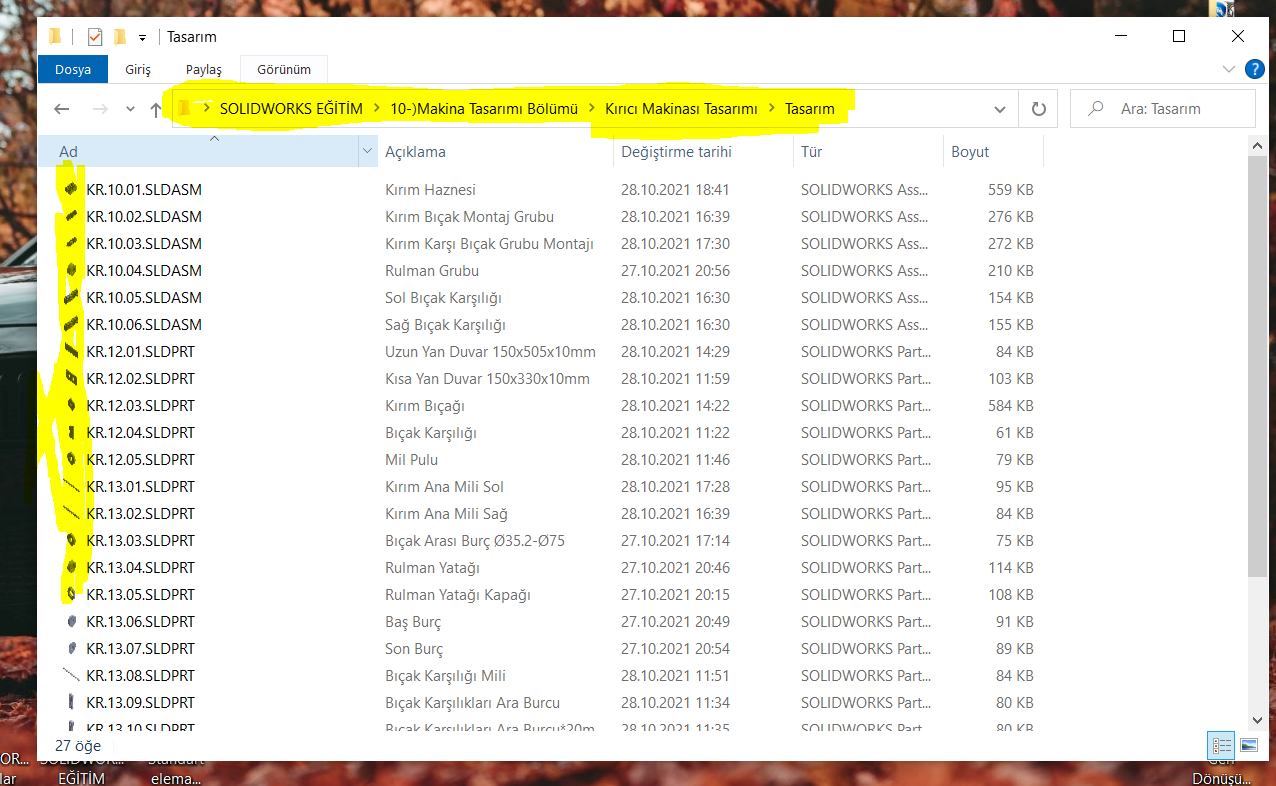This screenshot has width=1276, height=786.
Task: Navigate to 10-)Makina Tasarımı Bölümü breadcrumb
Action: (x=484, y=109)
